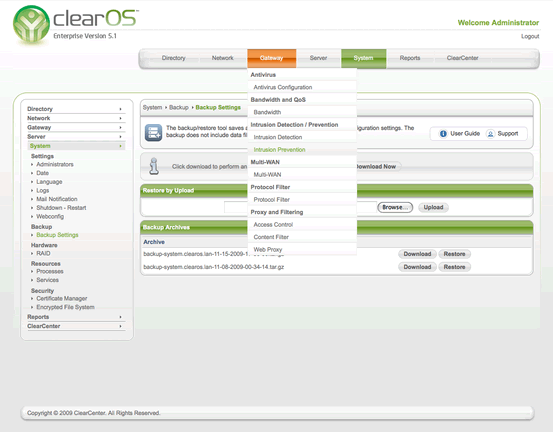Open Mail Notification in sidebar
Image resolution: width=553 pixels, height=432 pixels.
57,199
